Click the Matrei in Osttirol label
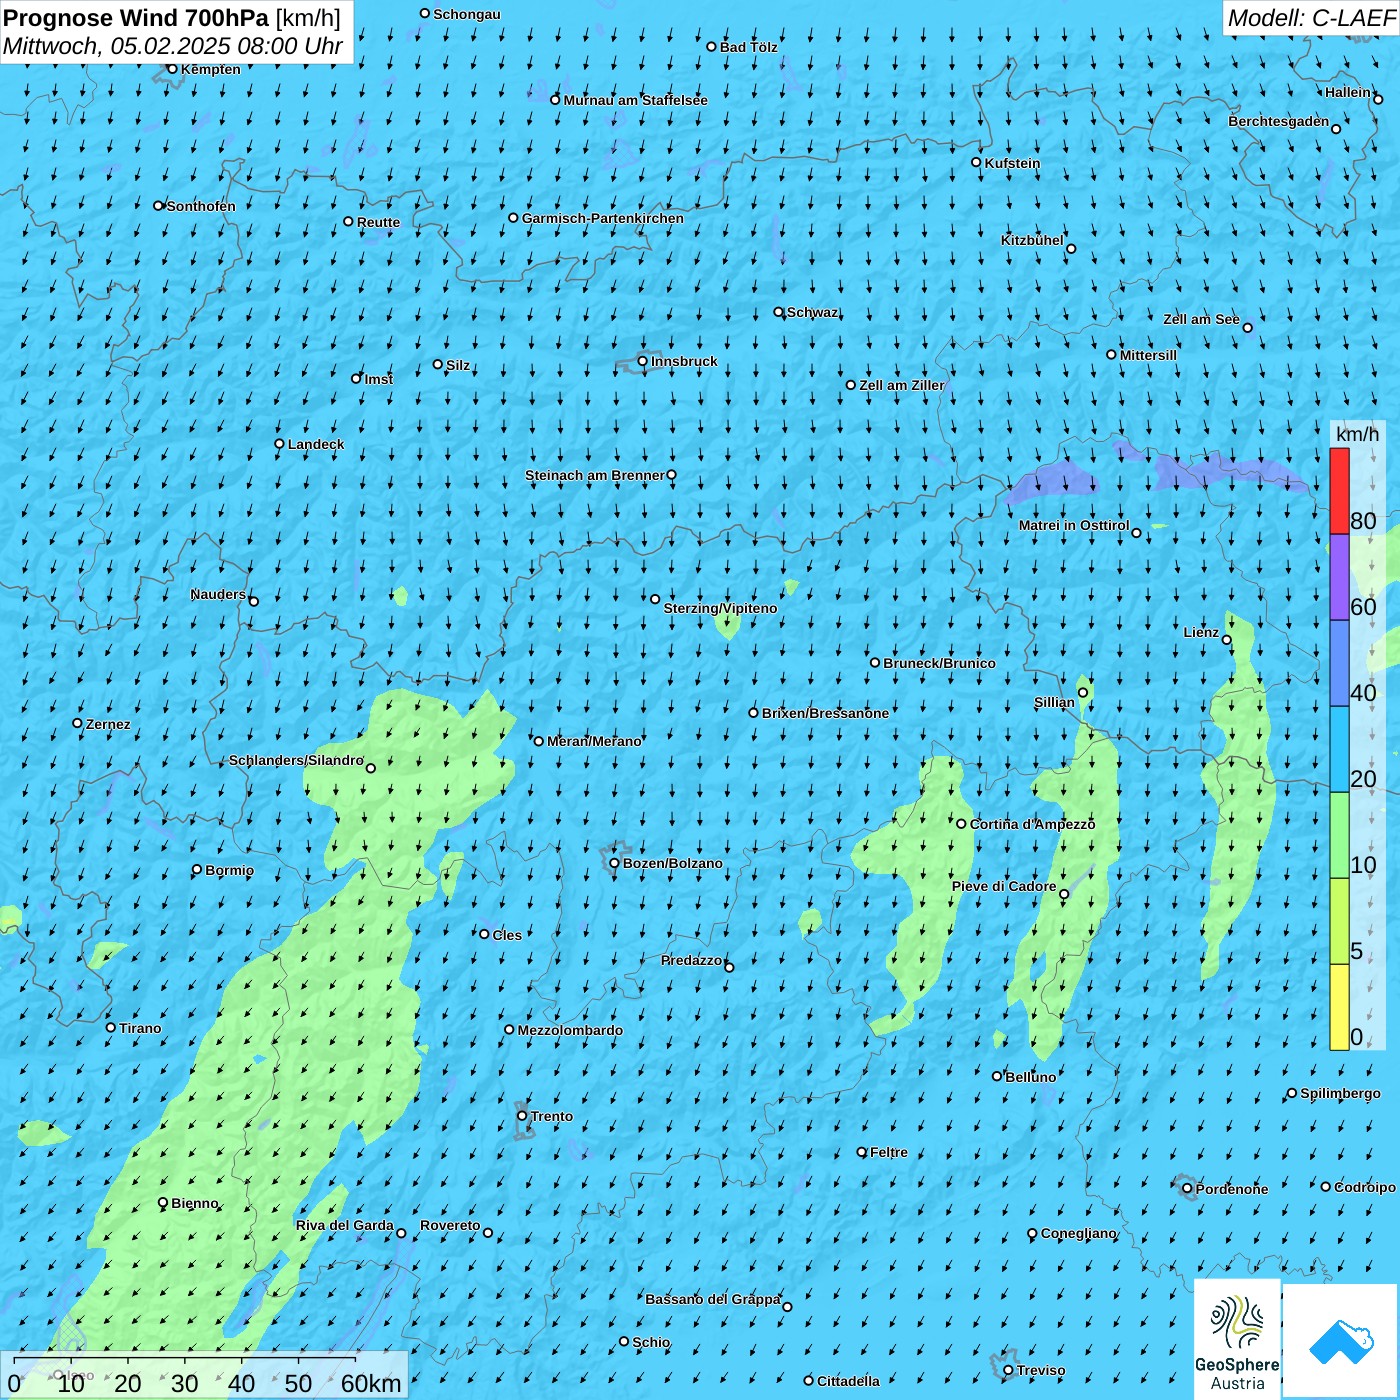 point(1074,525)
